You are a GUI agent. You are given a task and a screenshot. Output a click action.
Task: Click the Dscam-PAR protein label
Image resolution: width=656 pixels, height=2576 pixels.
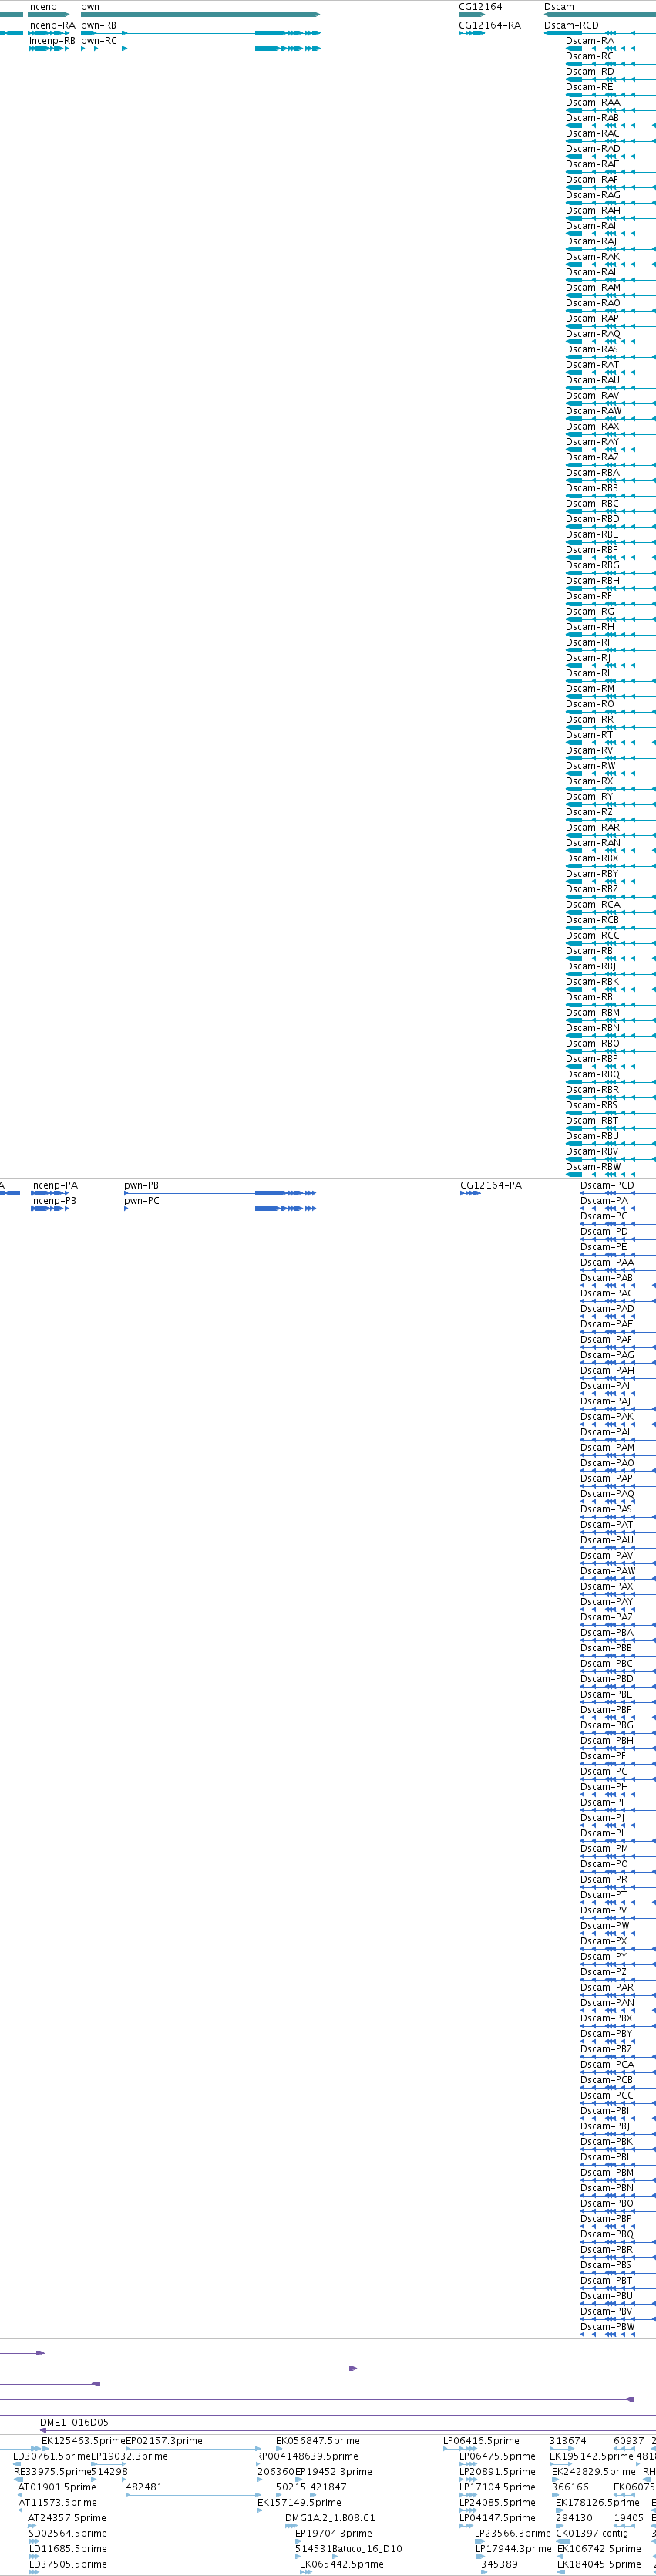607,1987
